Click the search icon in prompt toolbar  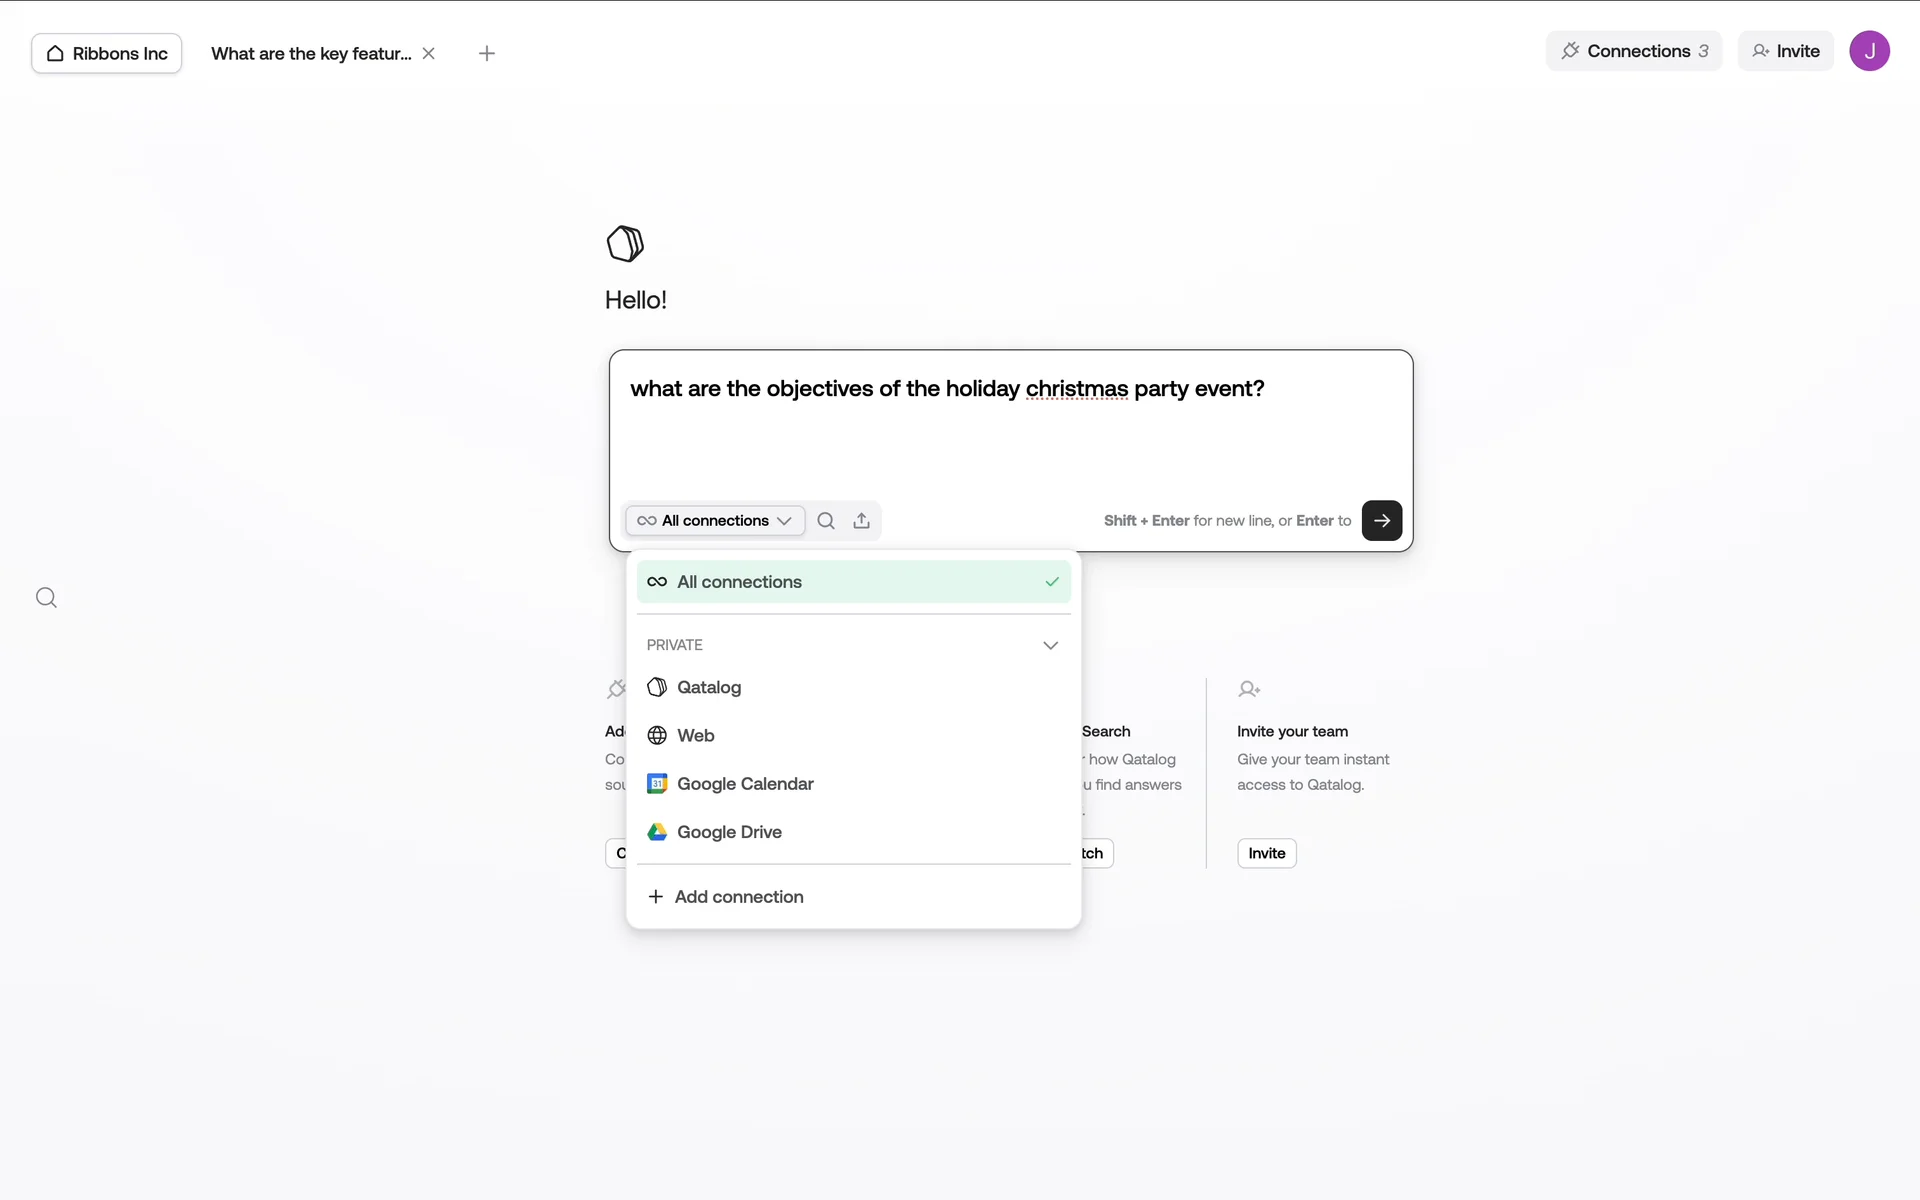(x=826, y=520)
